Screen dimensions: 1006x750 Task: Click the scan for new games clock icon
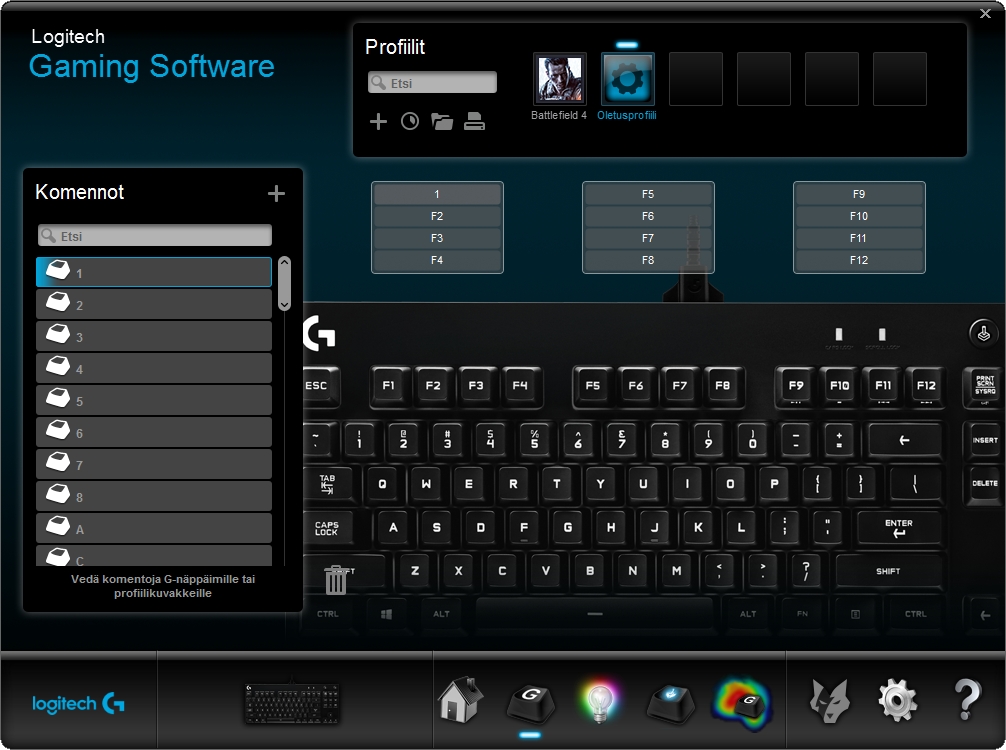click(x=410, y=121)
